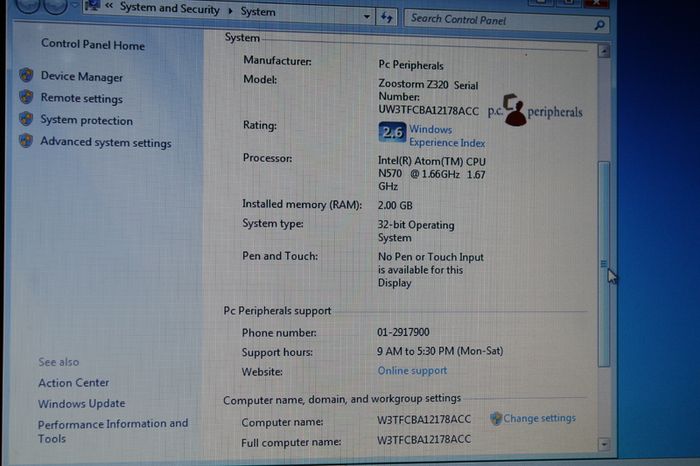This screenshot has width=700, height=466.
Task: Click the 2.00 GB memory value
Action: click(x=395, y=205)
